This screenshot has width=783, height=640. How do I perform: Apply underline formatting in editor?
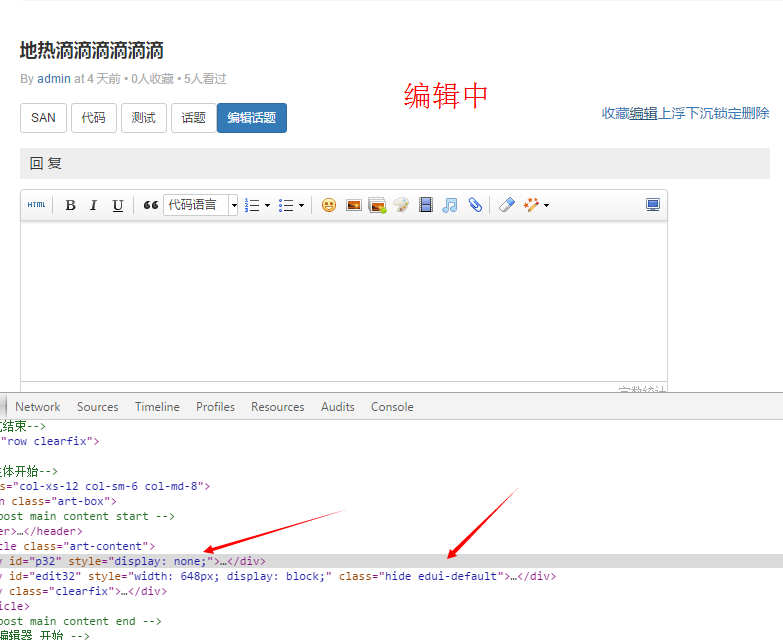point(117,205)
